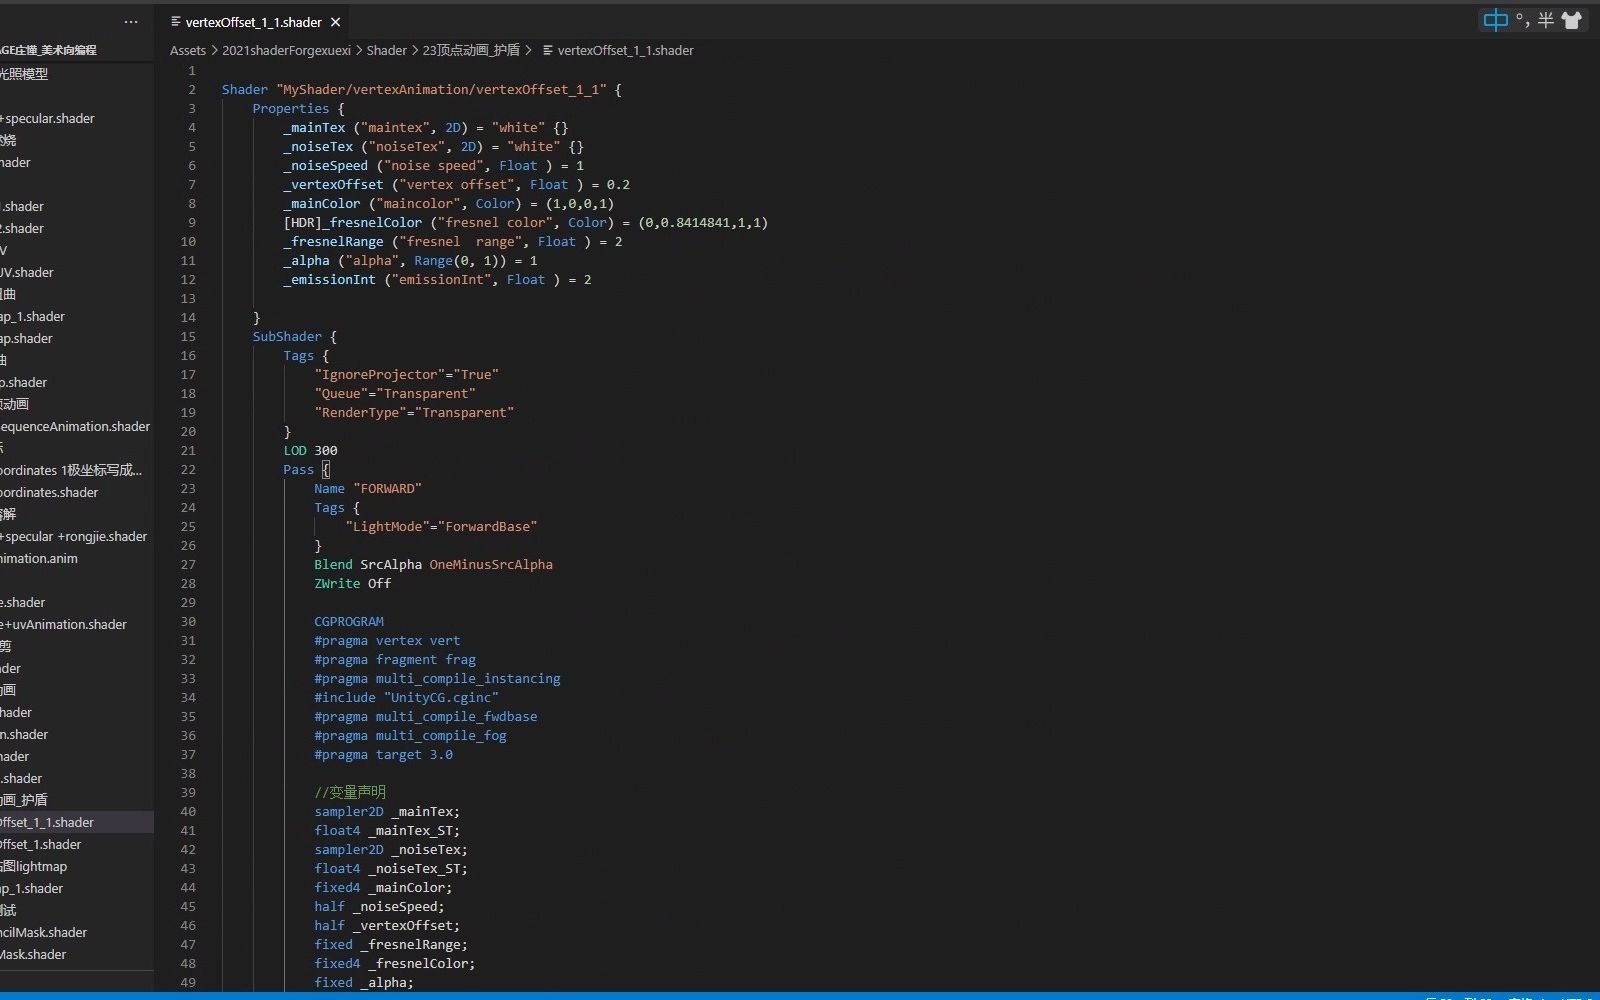
Task: Select line number 49 in the gutter
Action: point(188,982)
